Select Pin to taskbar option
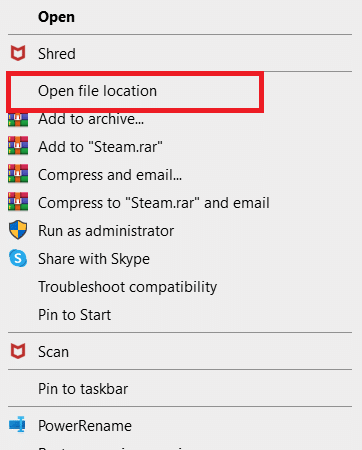This screenshot has height=450, width=362. click(x=83, y=389)
